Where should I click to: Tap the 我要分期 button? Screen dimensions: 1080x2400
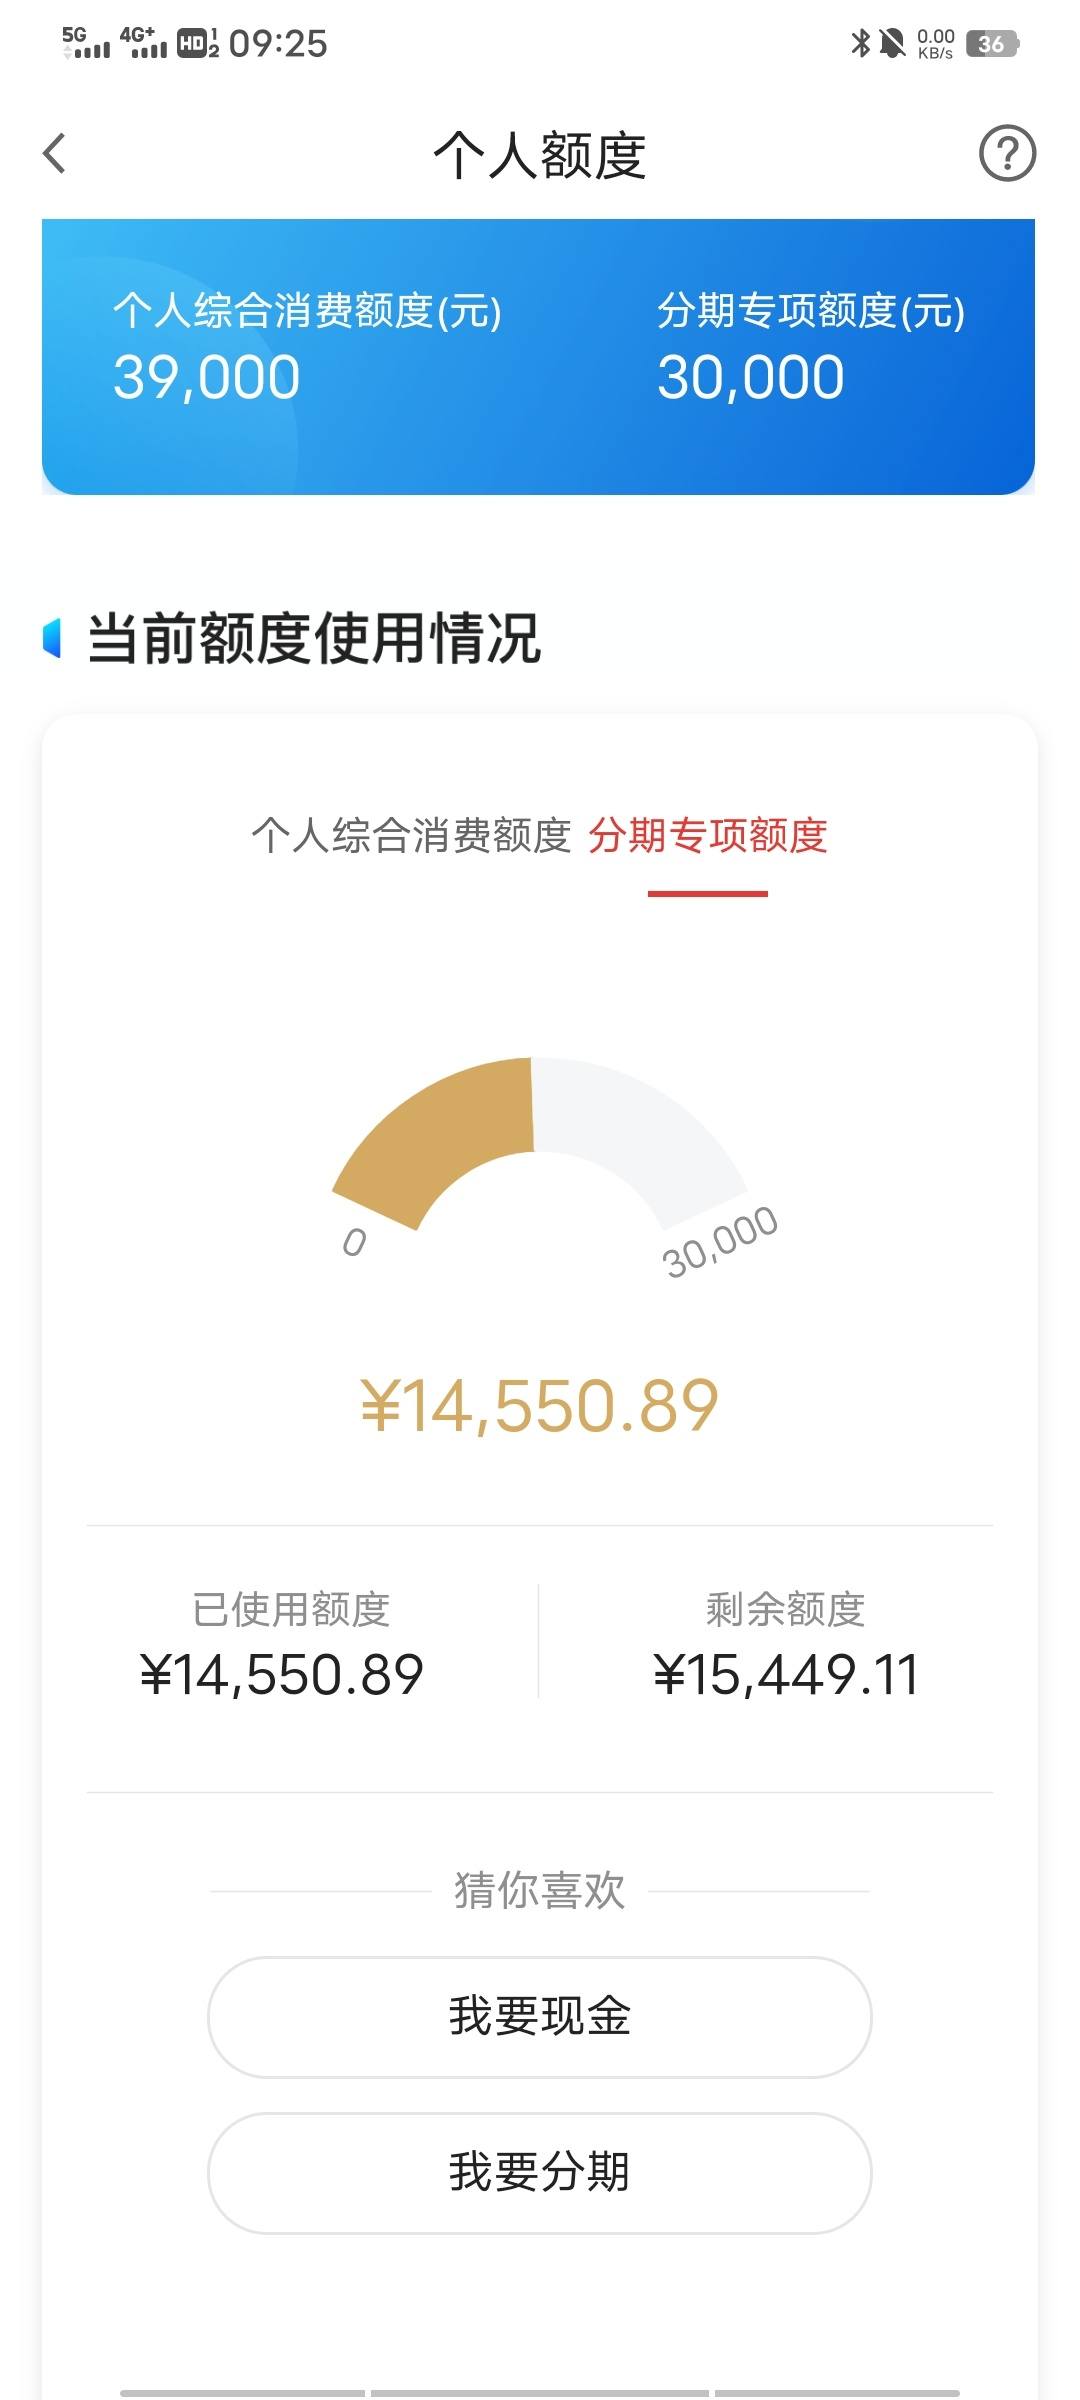click(x=540, y=2172)
